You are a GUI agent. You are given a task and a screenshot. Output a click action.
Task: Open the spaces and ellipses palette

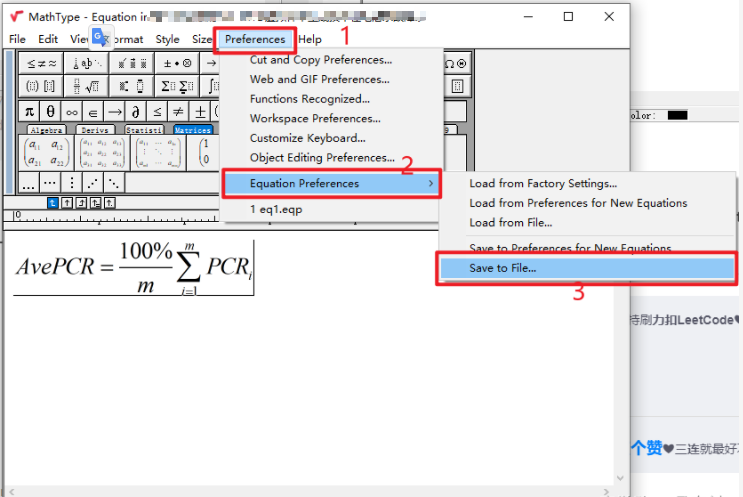click(x=87, y=63)
